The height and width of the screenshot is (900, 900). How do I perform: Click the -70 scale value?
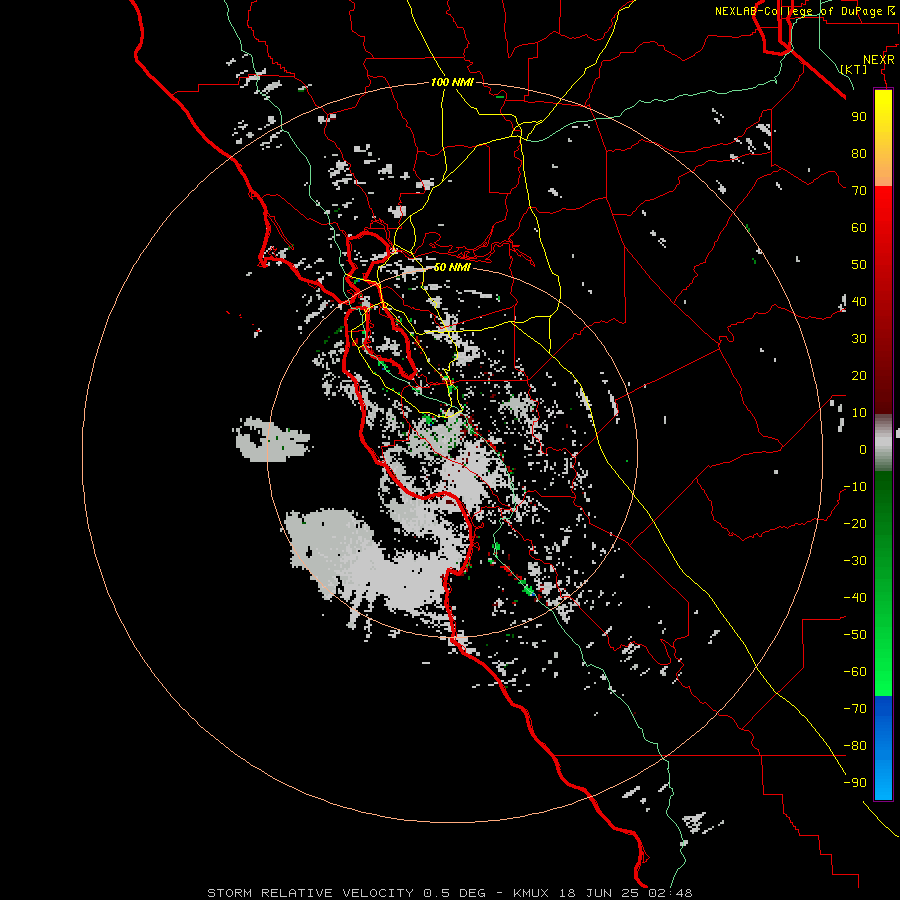point(855,709)
